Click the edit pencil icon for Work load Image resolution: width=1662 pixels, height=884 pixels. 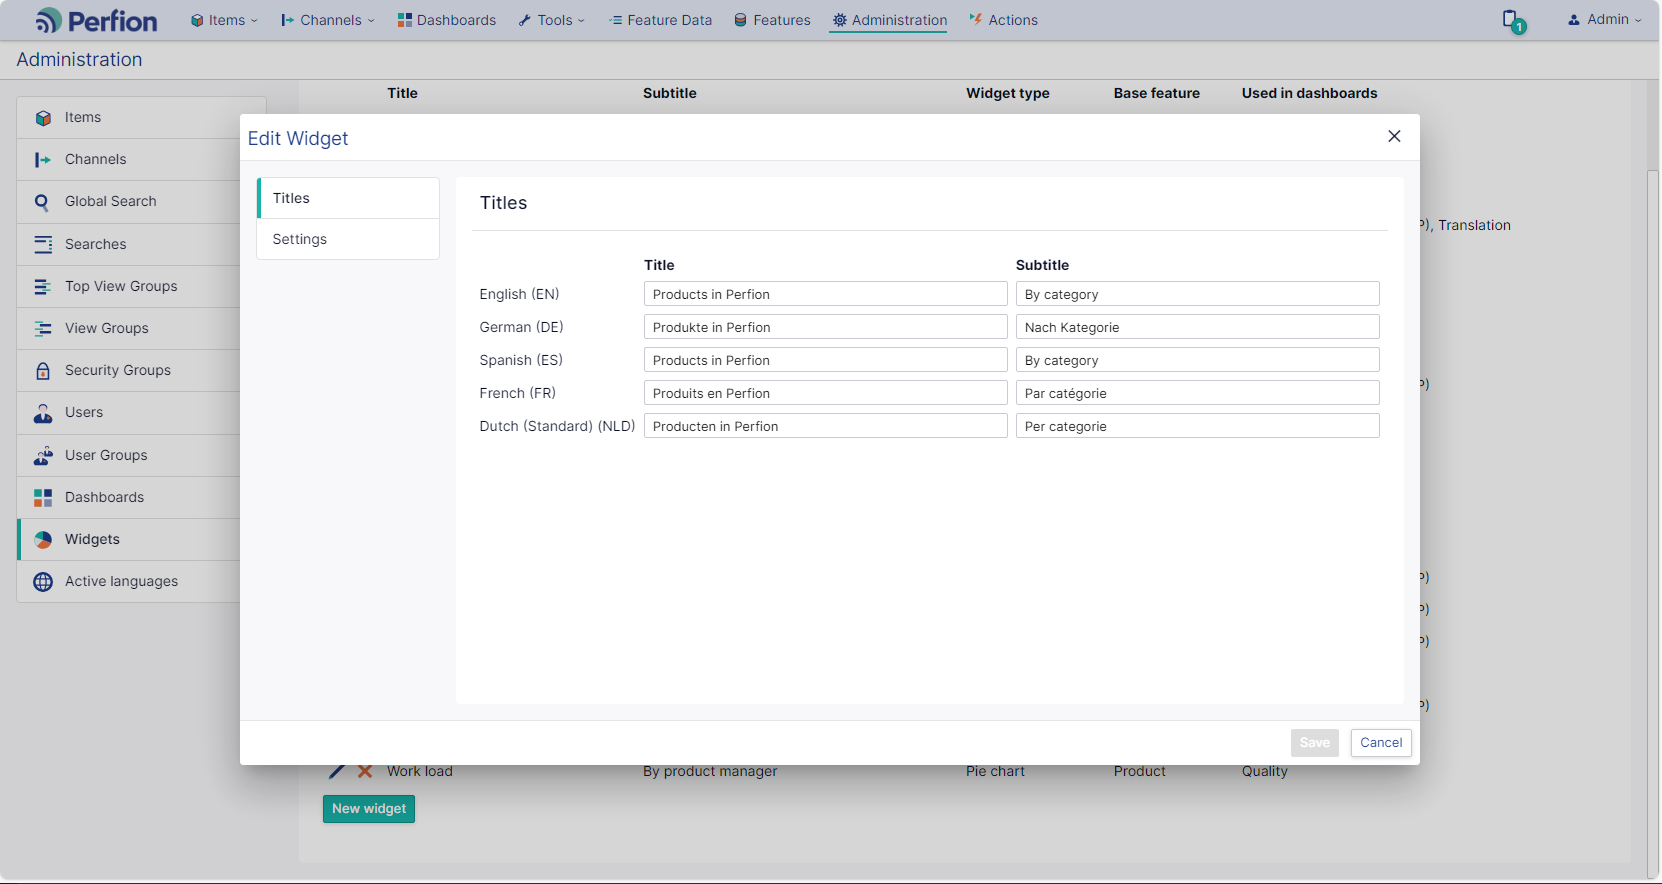[337, 771]
